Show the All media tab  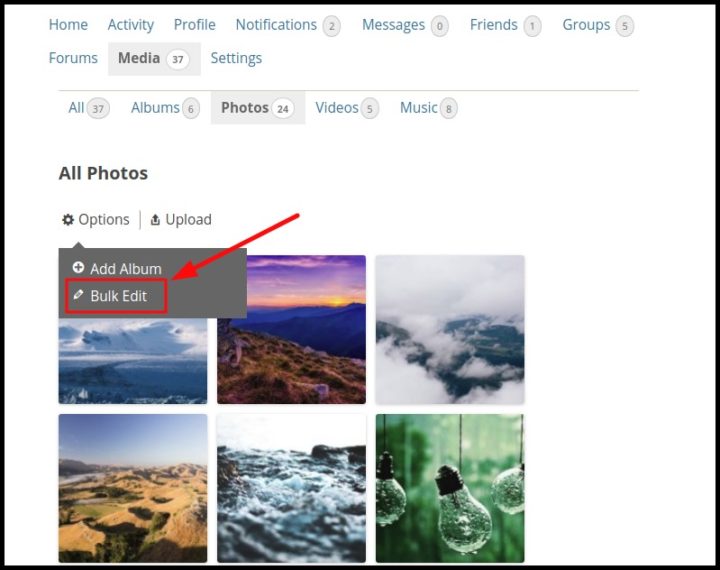(76, 108)
